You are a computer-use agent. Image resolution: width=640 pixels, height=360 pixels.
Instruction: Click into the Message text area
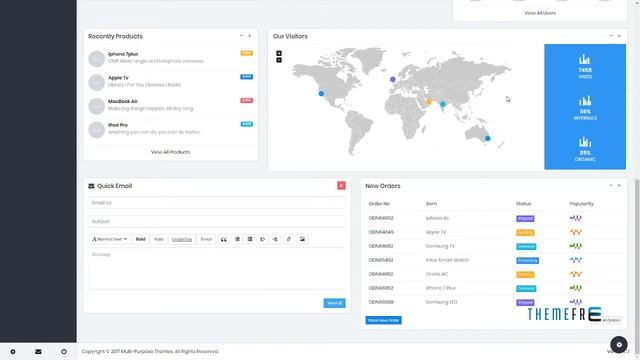click(217, 269)
